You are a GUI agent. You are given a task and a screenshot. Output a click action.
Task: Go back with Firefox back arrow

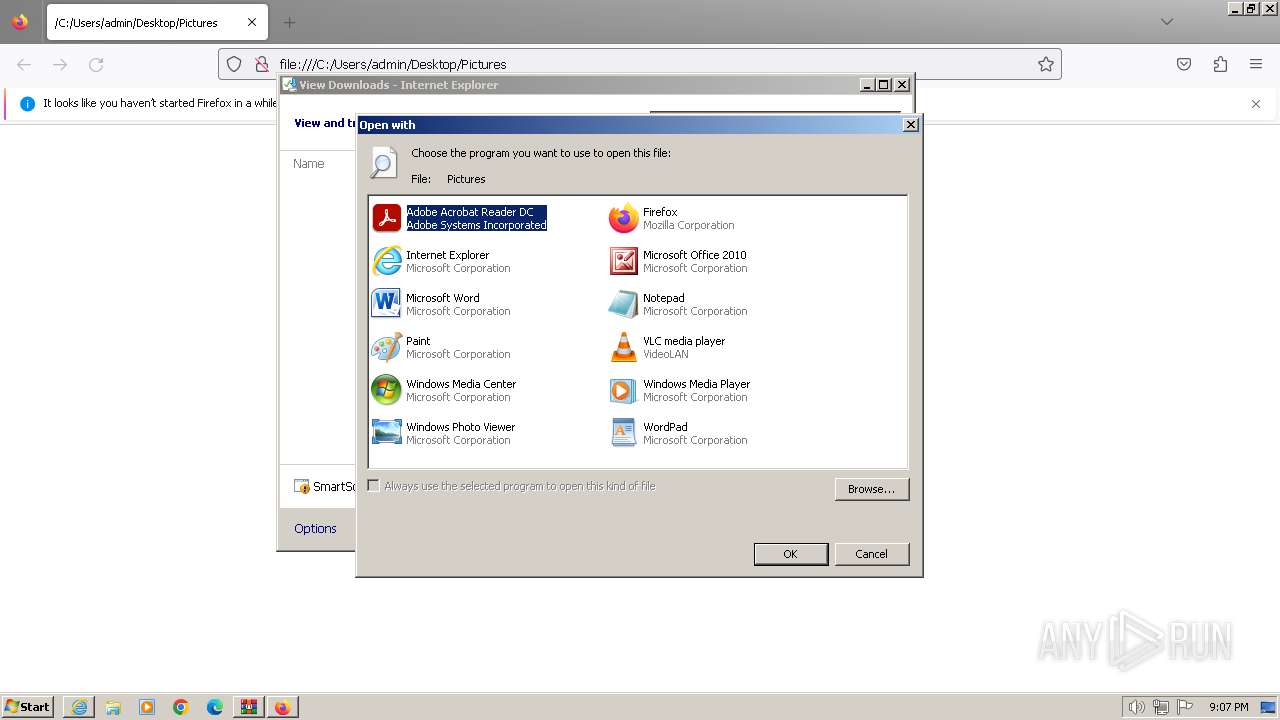24,64
